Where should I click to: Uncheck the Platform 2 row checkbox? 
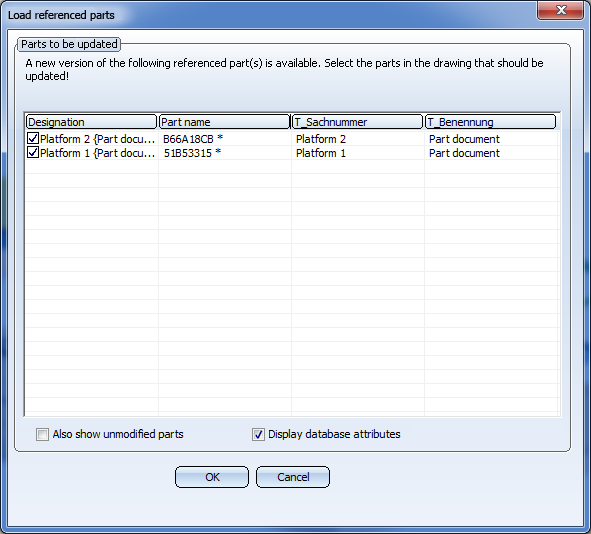(x=33, y=138)
